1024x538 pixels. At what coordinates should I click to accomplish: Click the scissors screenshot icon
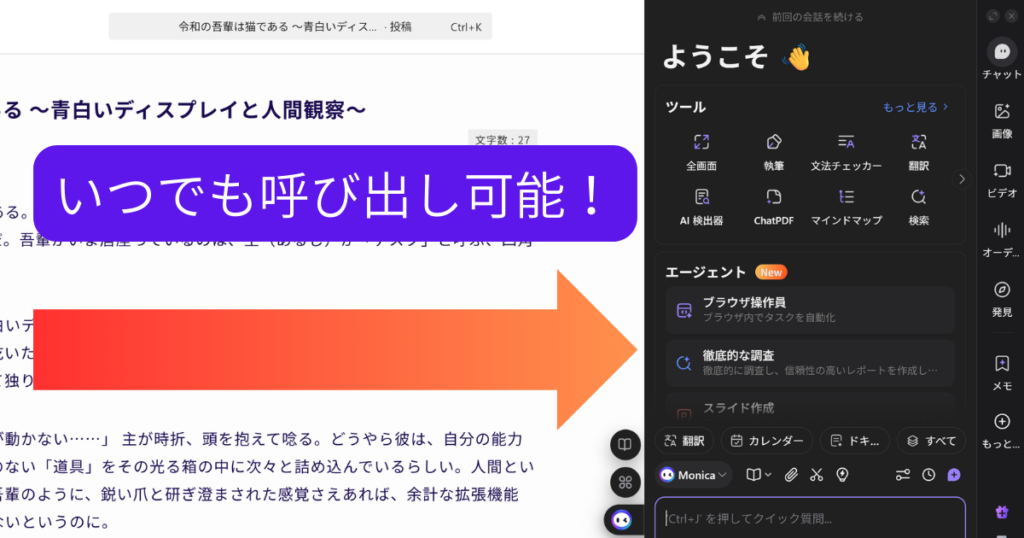pyautogui.click(x=816, y=475)
